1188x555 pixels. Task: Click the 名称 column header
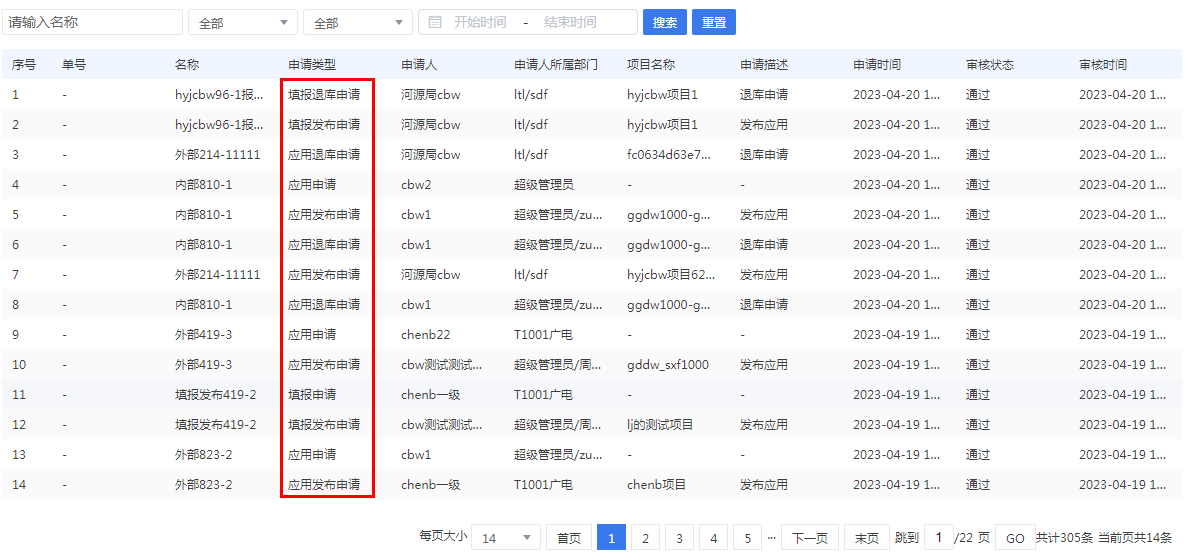click(186, 65)
